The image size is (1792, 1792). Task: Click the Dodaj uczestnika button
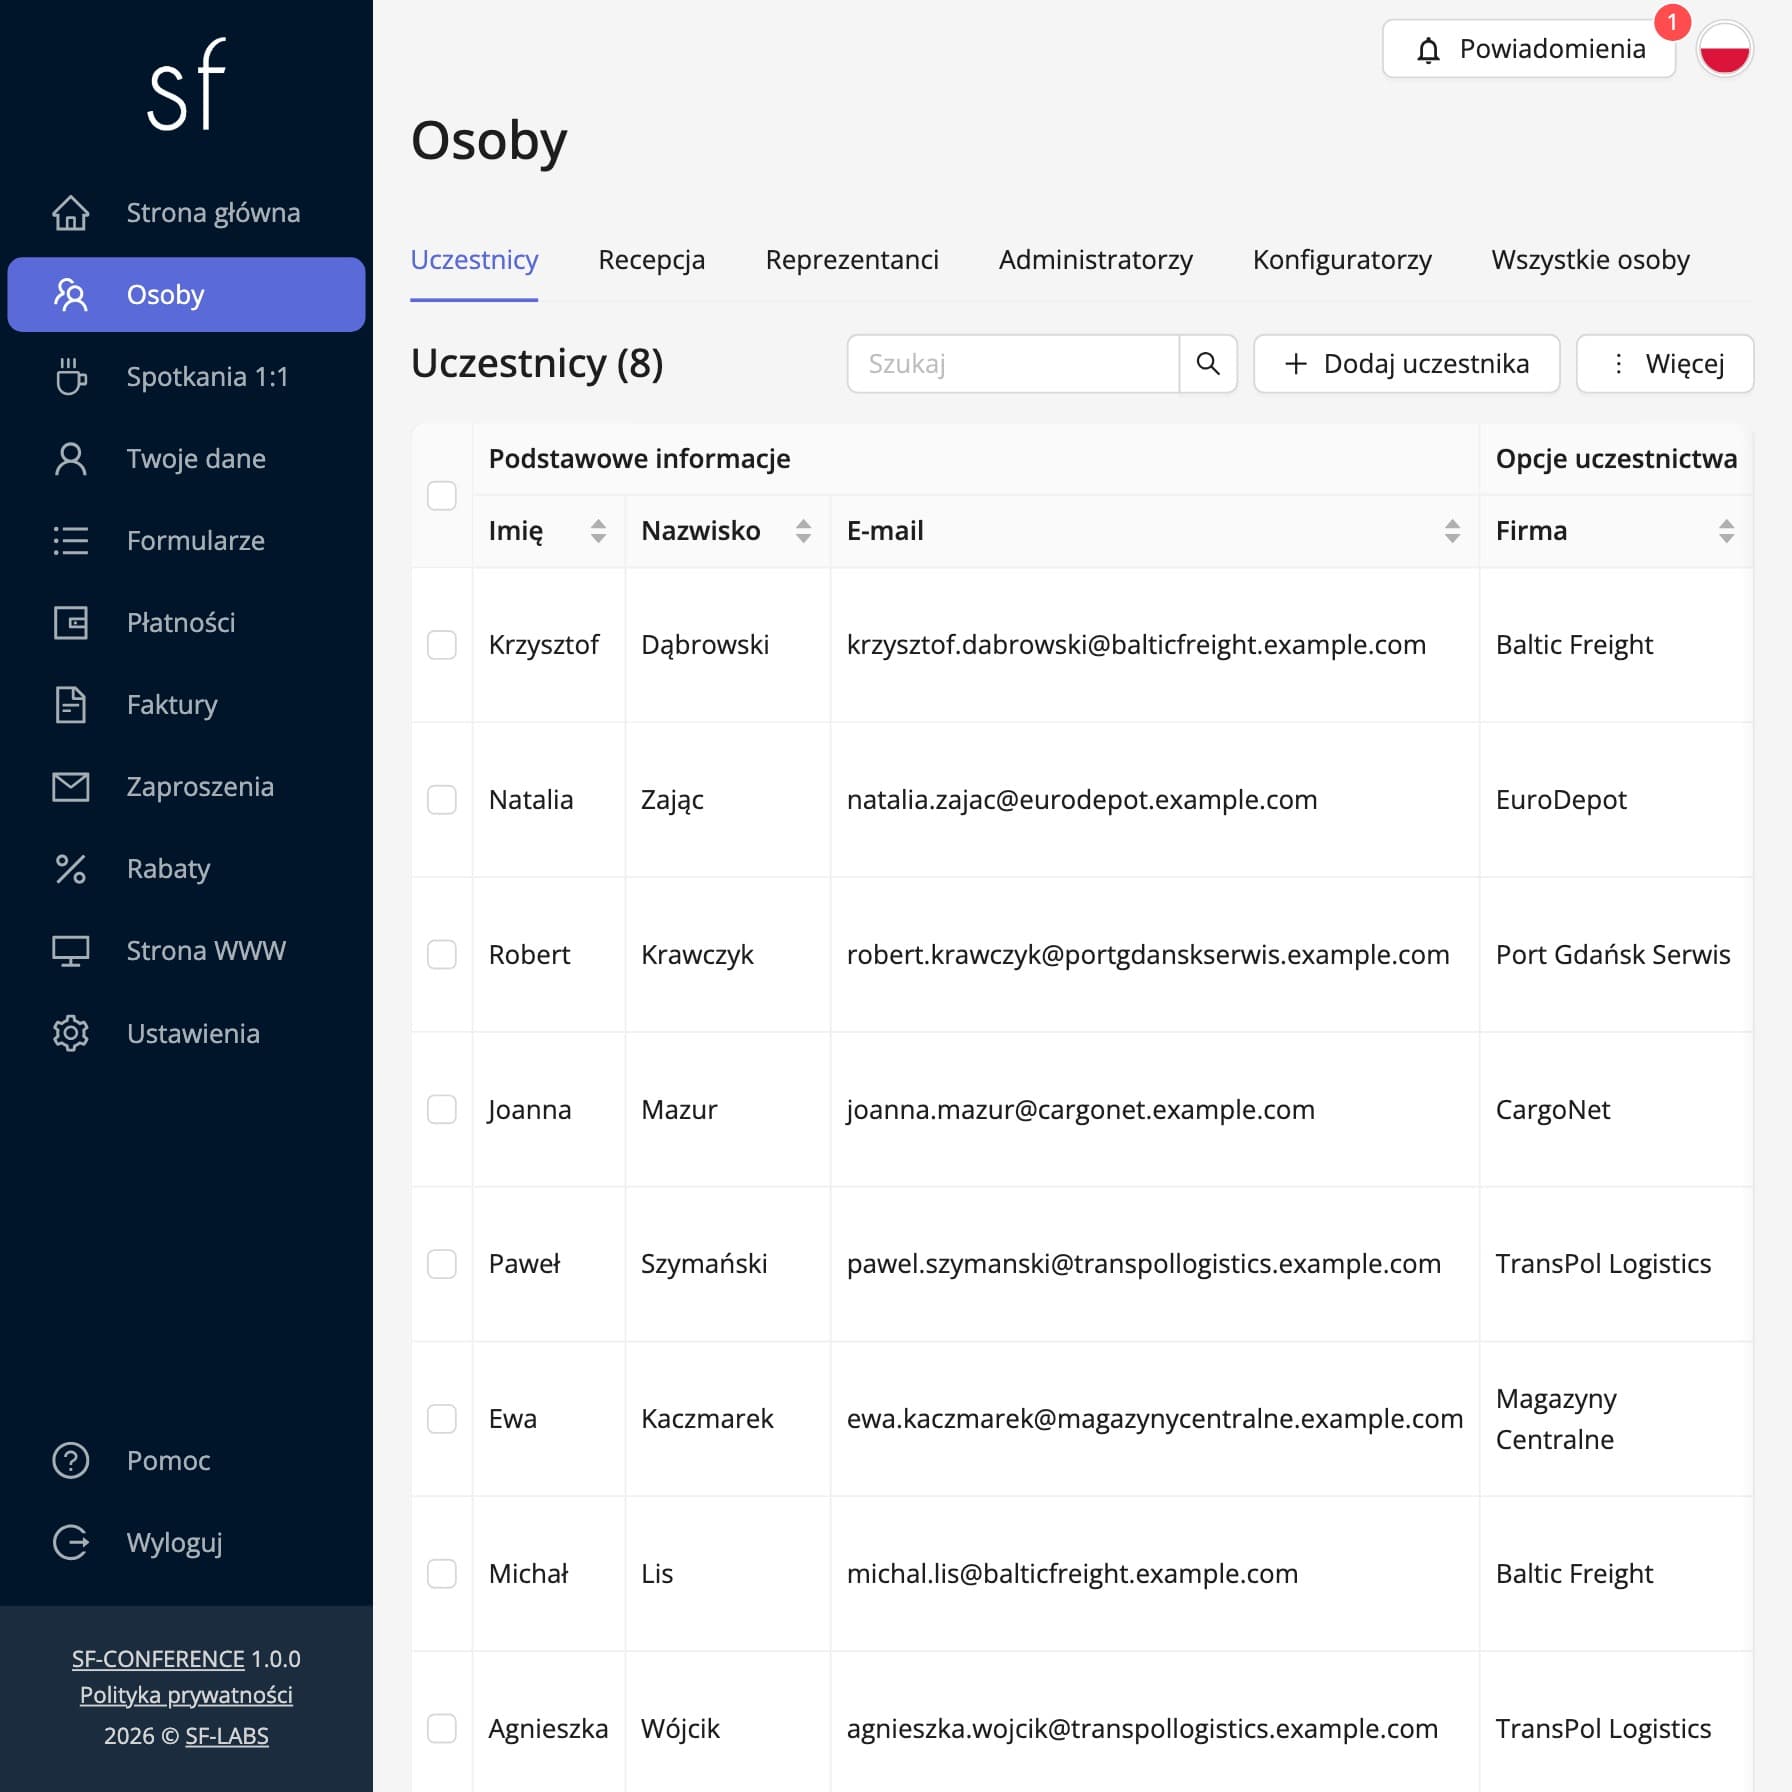[1407, 364]
